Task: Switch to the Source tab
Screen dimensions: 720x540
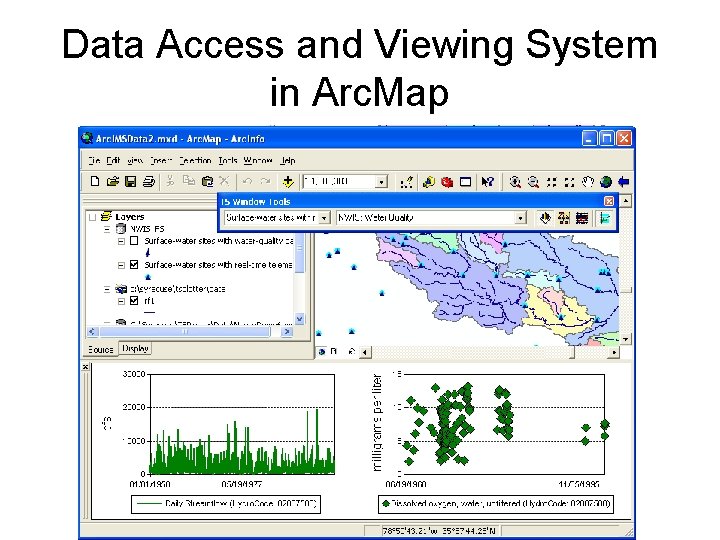Action: [x=101, y=349]
